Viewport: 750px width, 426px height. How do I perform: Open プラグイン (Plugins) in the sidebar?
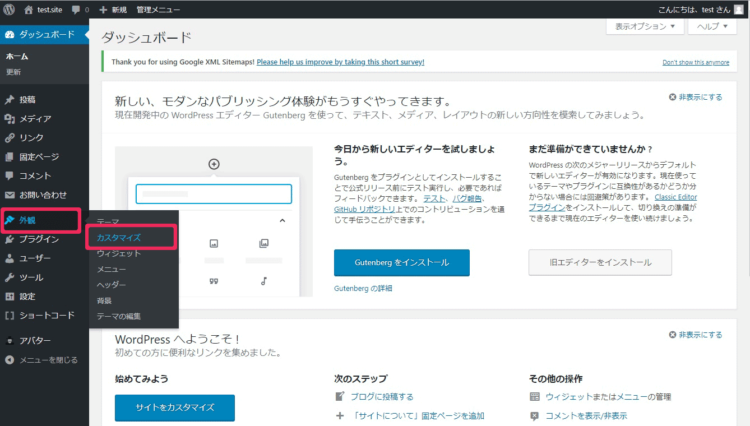pyautogui.click(x=38, y=239)
